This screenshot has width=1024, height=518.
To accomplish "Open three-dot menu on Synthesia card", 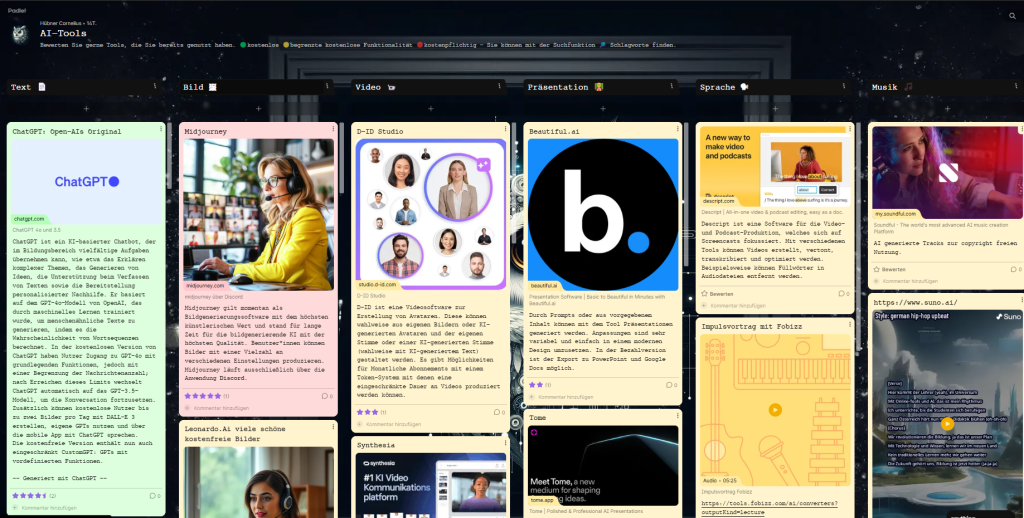I will click(x=505, y=444).
